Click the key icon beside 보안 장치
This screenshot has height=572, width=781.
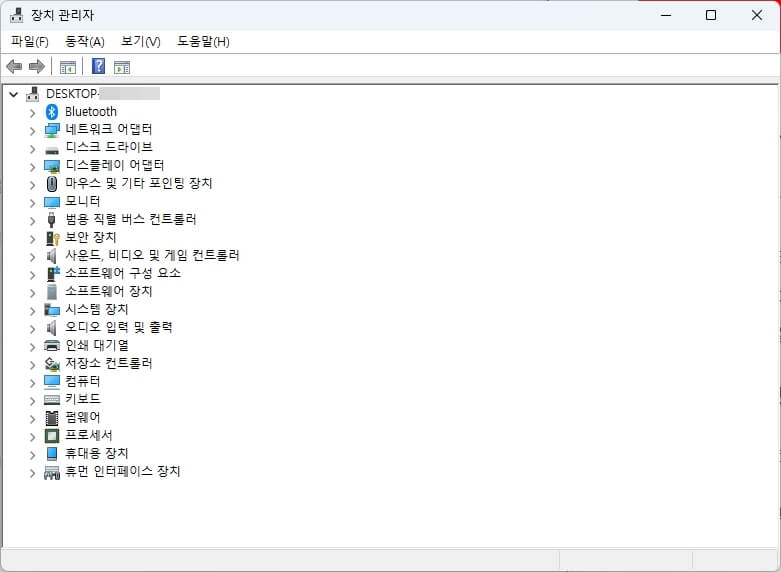pyautogui.click(x=52, y=238)
